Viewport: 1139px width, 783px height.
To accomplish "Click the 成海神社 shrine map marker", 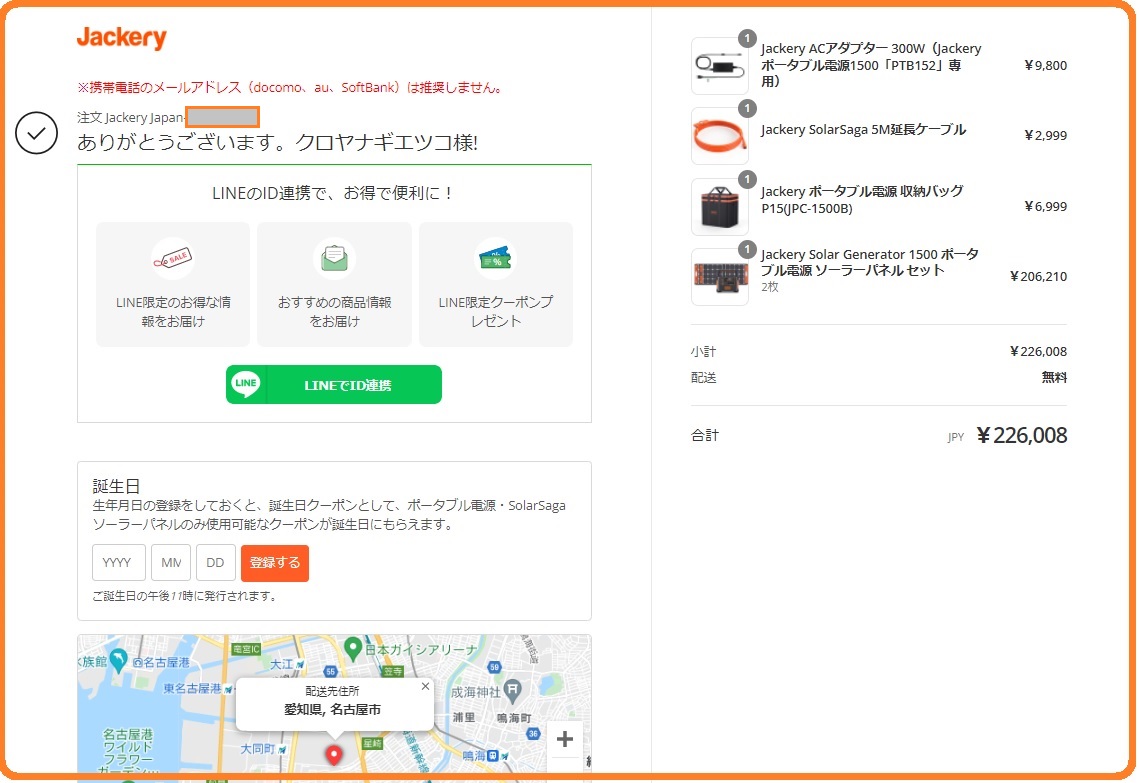I will pyautogui.click(x=512, y=690).
